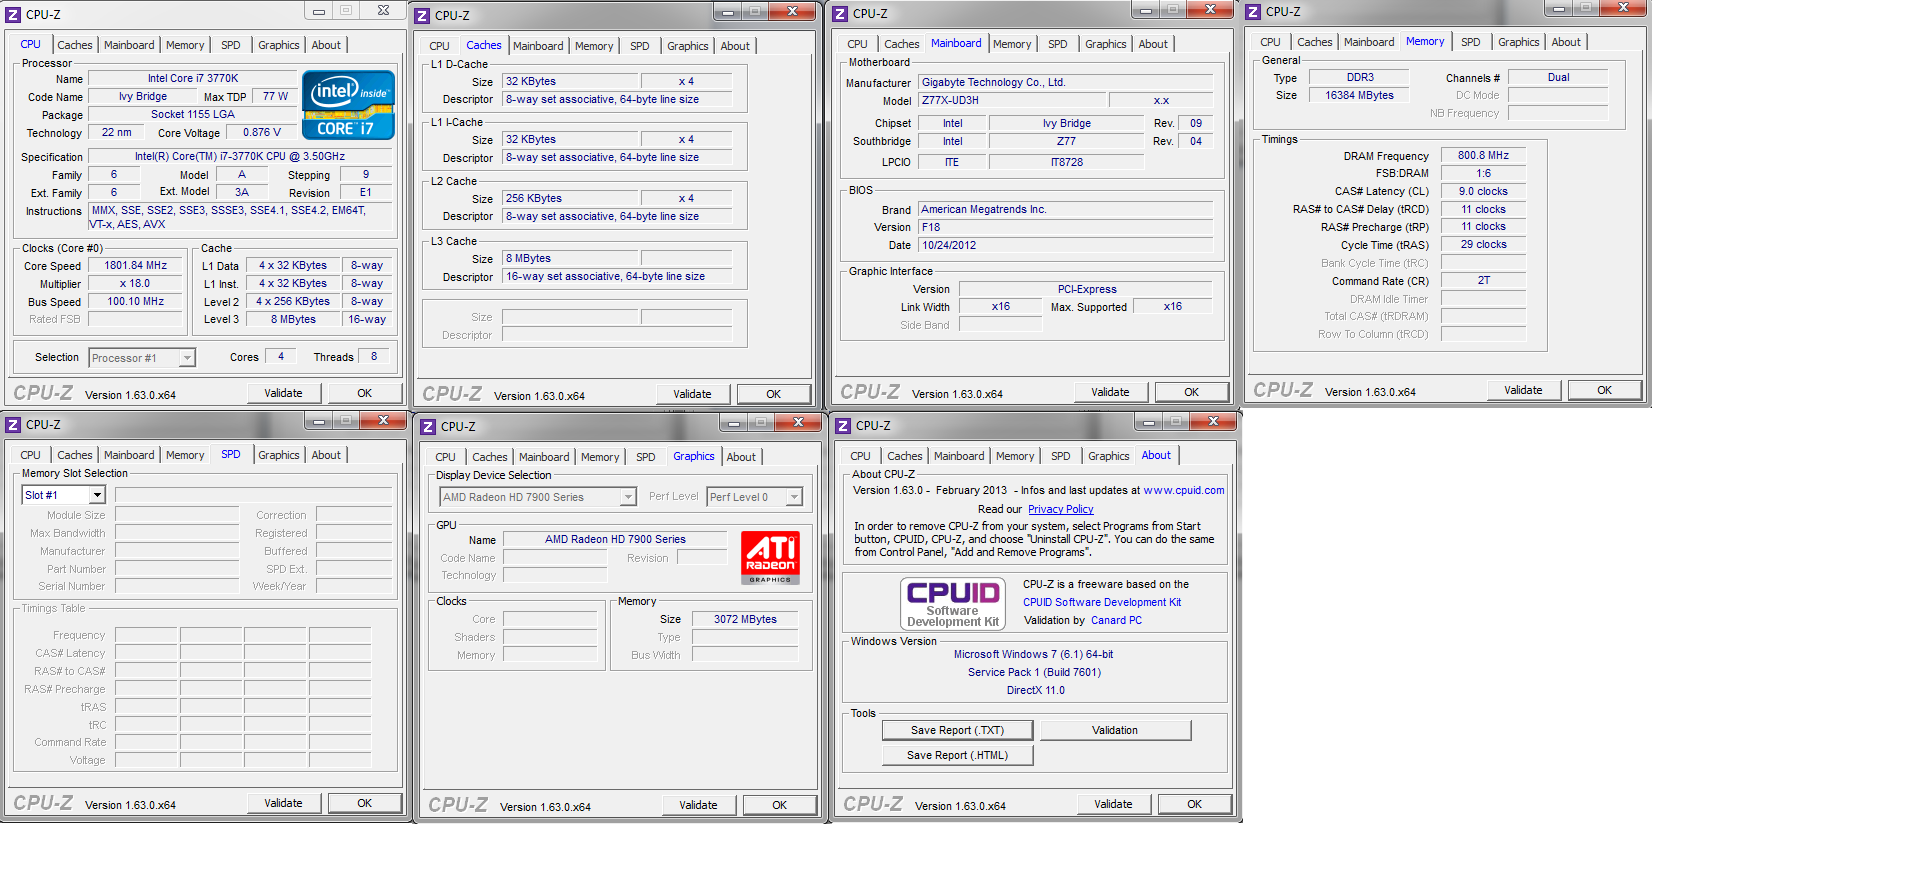Image resolution: width=1911 pixels, height=871 pixels.
Task: Click CPU-Z title bar icon of About window
Action: tap(843, 426)
